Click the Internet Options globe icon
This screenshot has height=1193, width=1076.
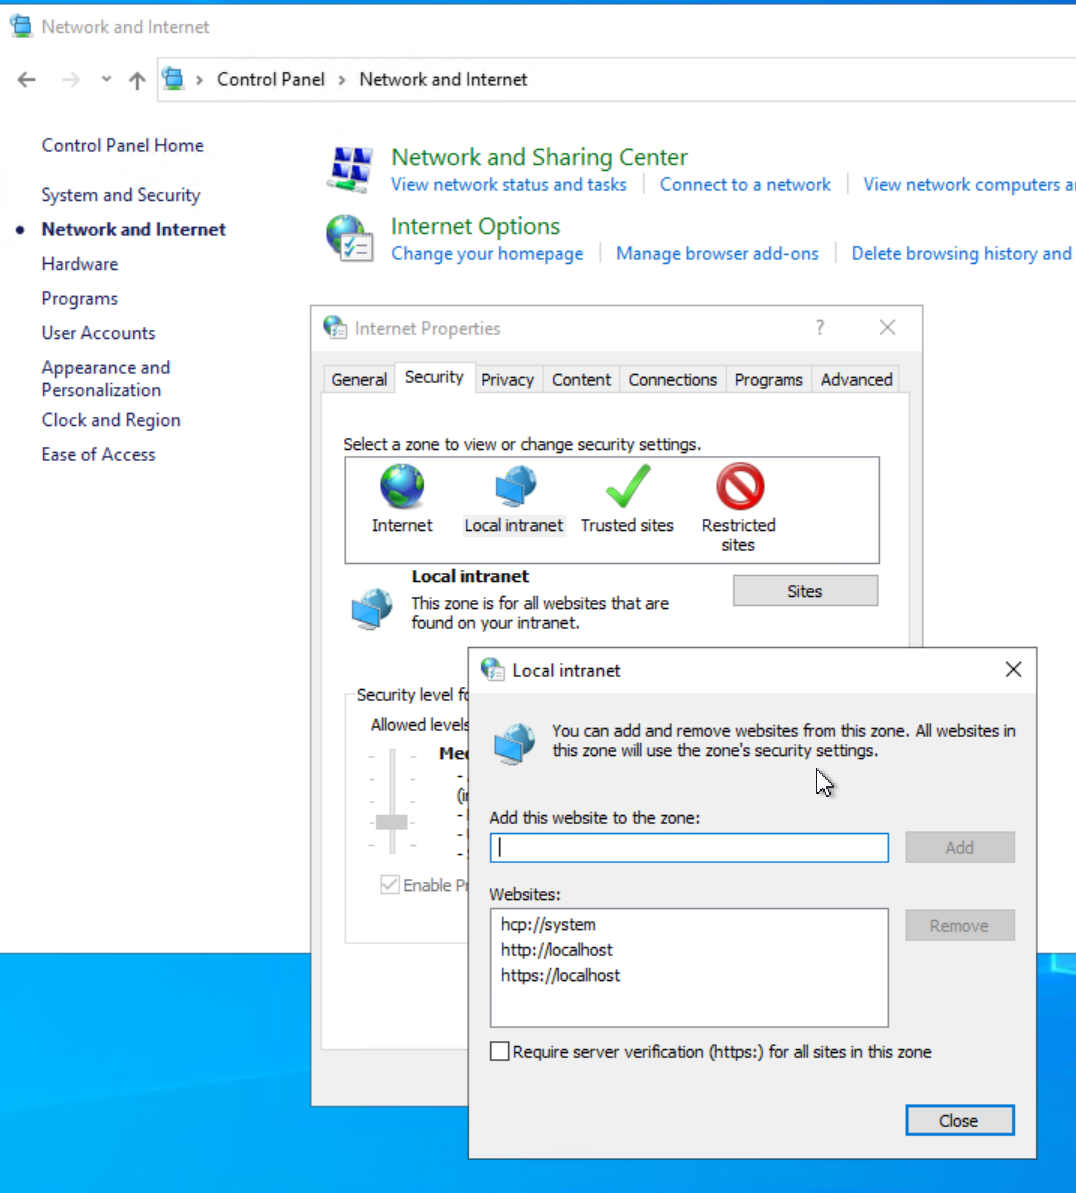(x=350, y=238)
